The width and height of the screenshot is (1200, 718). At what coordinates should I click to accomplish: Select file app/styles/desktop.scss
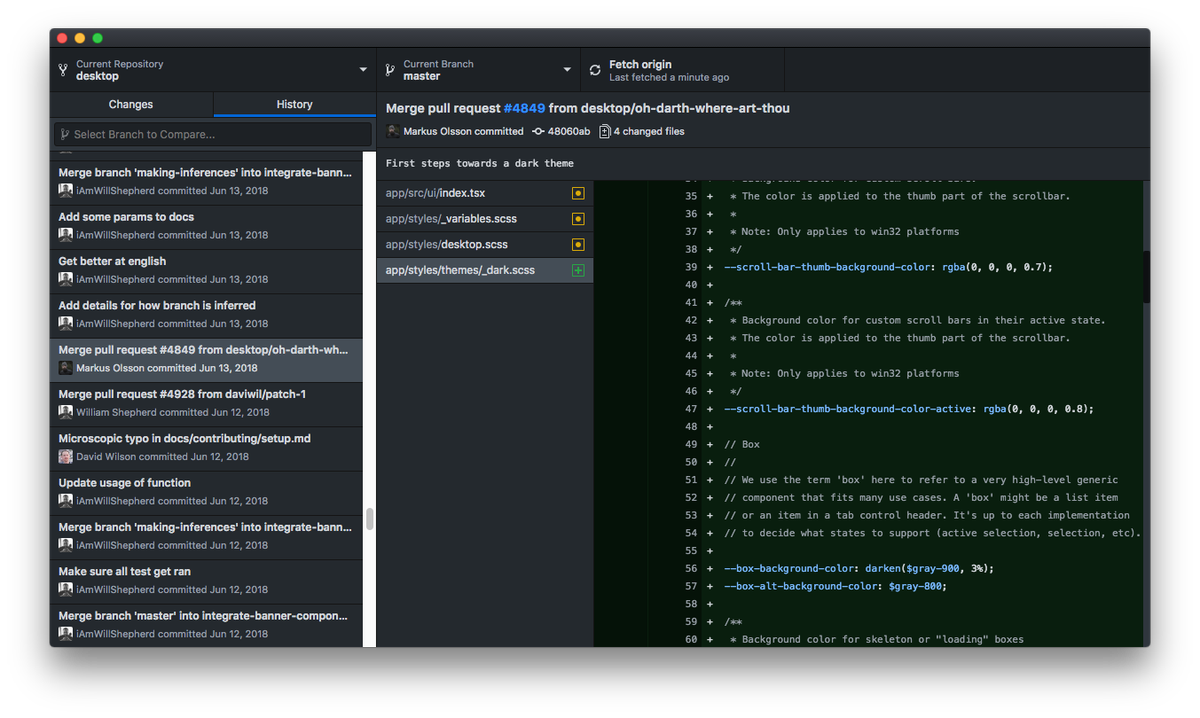coord(485,245)
